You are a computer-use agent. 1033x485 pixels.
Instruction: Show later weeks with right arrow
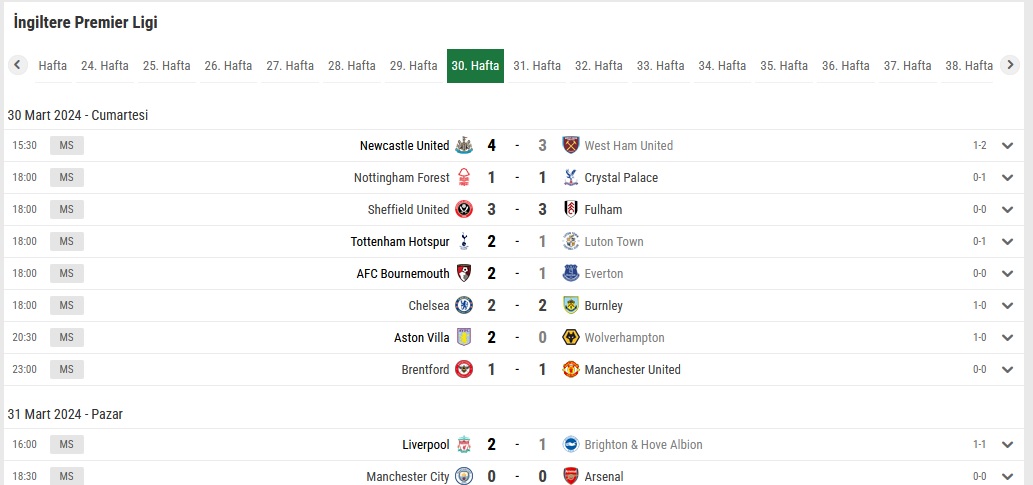(x=1010, y=65)
